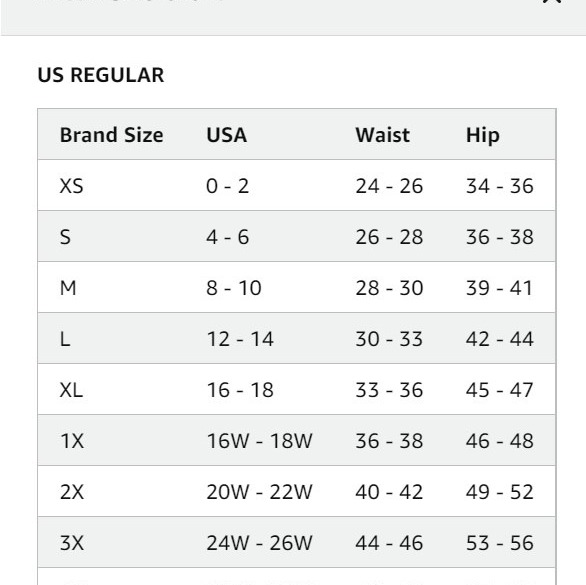The image size is (586, 585).
Task: Select the S brand size row
Action: point(296,236)
